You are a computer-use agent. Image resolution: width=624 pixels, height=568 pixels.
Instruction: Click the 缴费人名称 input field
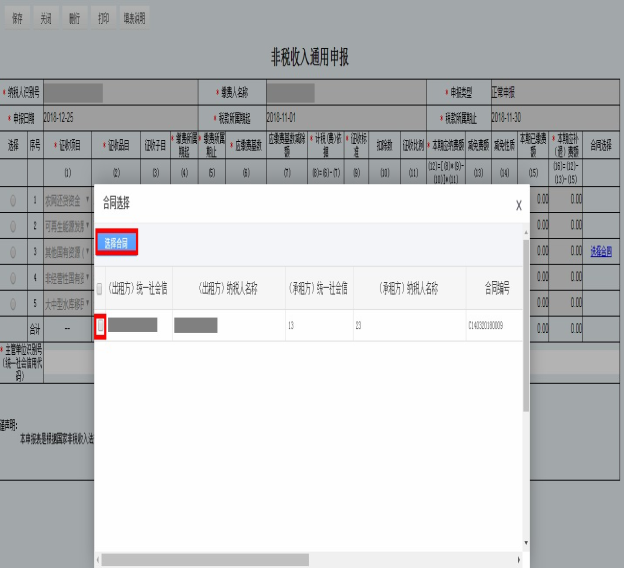click(346, 92)
